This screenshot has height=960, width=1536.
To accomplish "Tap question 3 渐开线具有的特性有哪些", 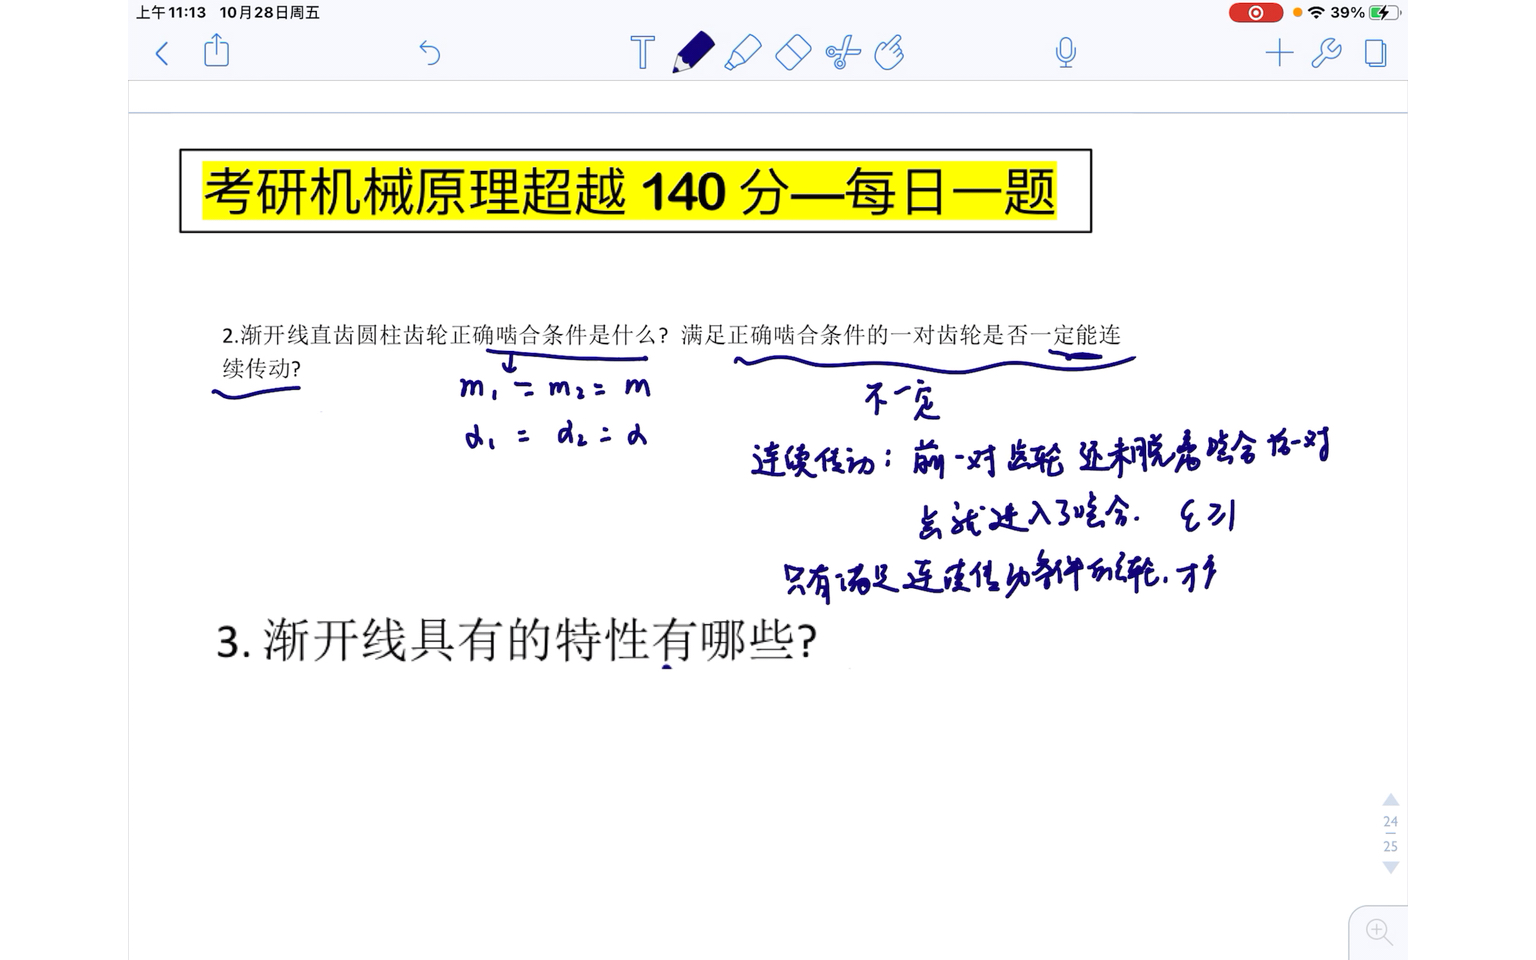I will (517, 640).
